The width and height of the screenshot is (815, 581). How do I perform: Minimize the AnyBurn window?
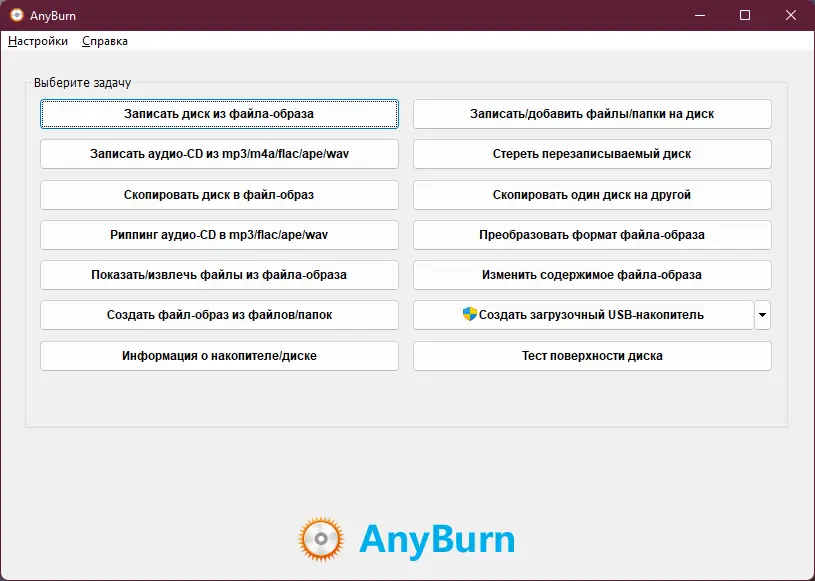(x=700, y=15)
